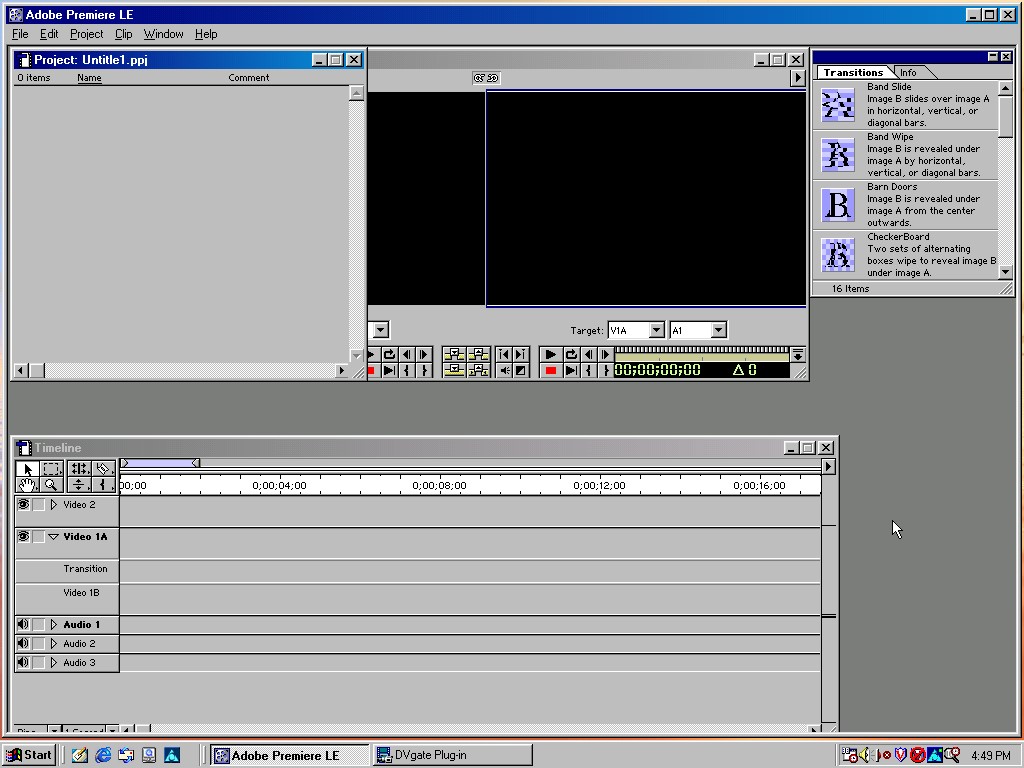The width and height of the screenshot is (1024, 768).
Task: Select the Zoom magnifier tool in Timeline
Action: click(x=52, y=485)
